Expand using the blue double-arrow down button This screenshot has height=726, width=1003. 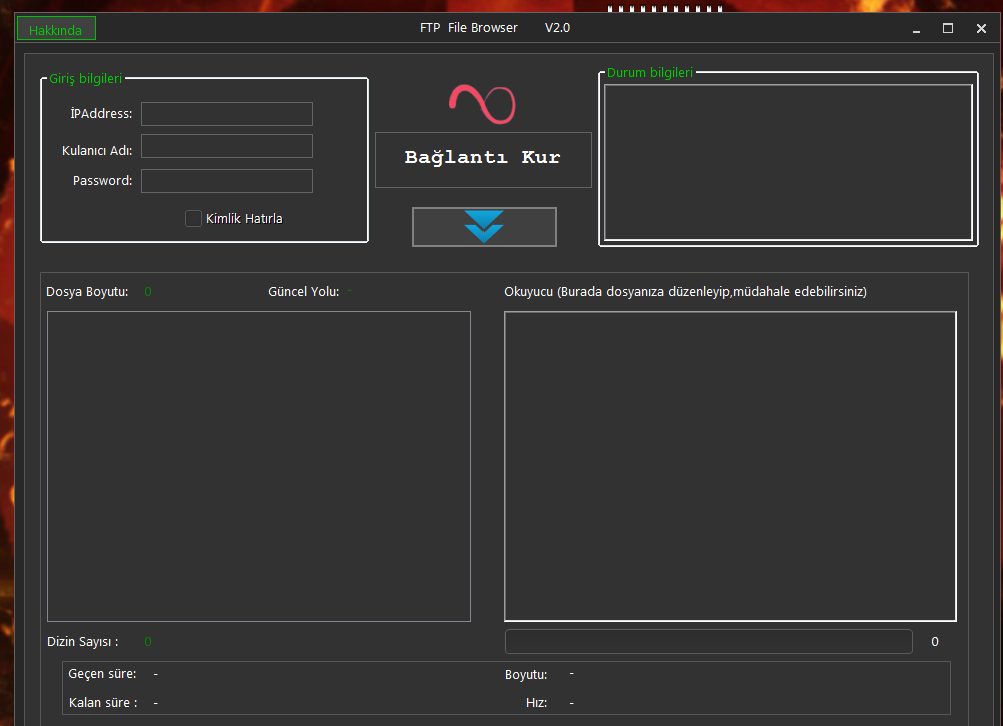point(484,227)
